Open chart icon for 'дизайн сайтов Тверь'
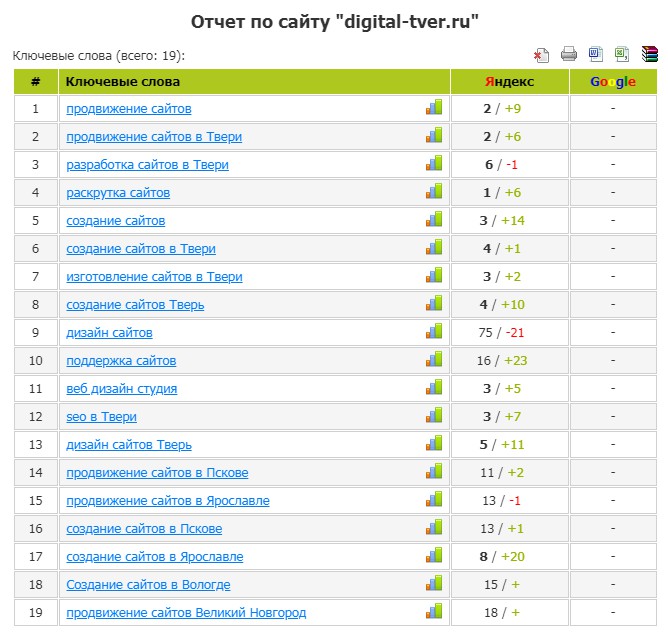Image resolution: width=668 pixels, height=636 pixels. coord(434,443)
